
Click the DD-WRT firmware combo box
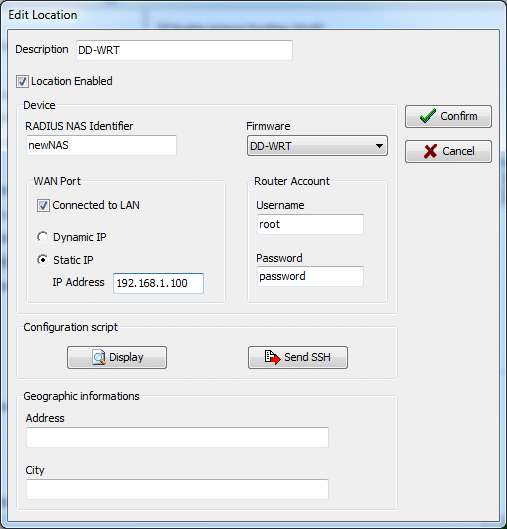point(317,146)
